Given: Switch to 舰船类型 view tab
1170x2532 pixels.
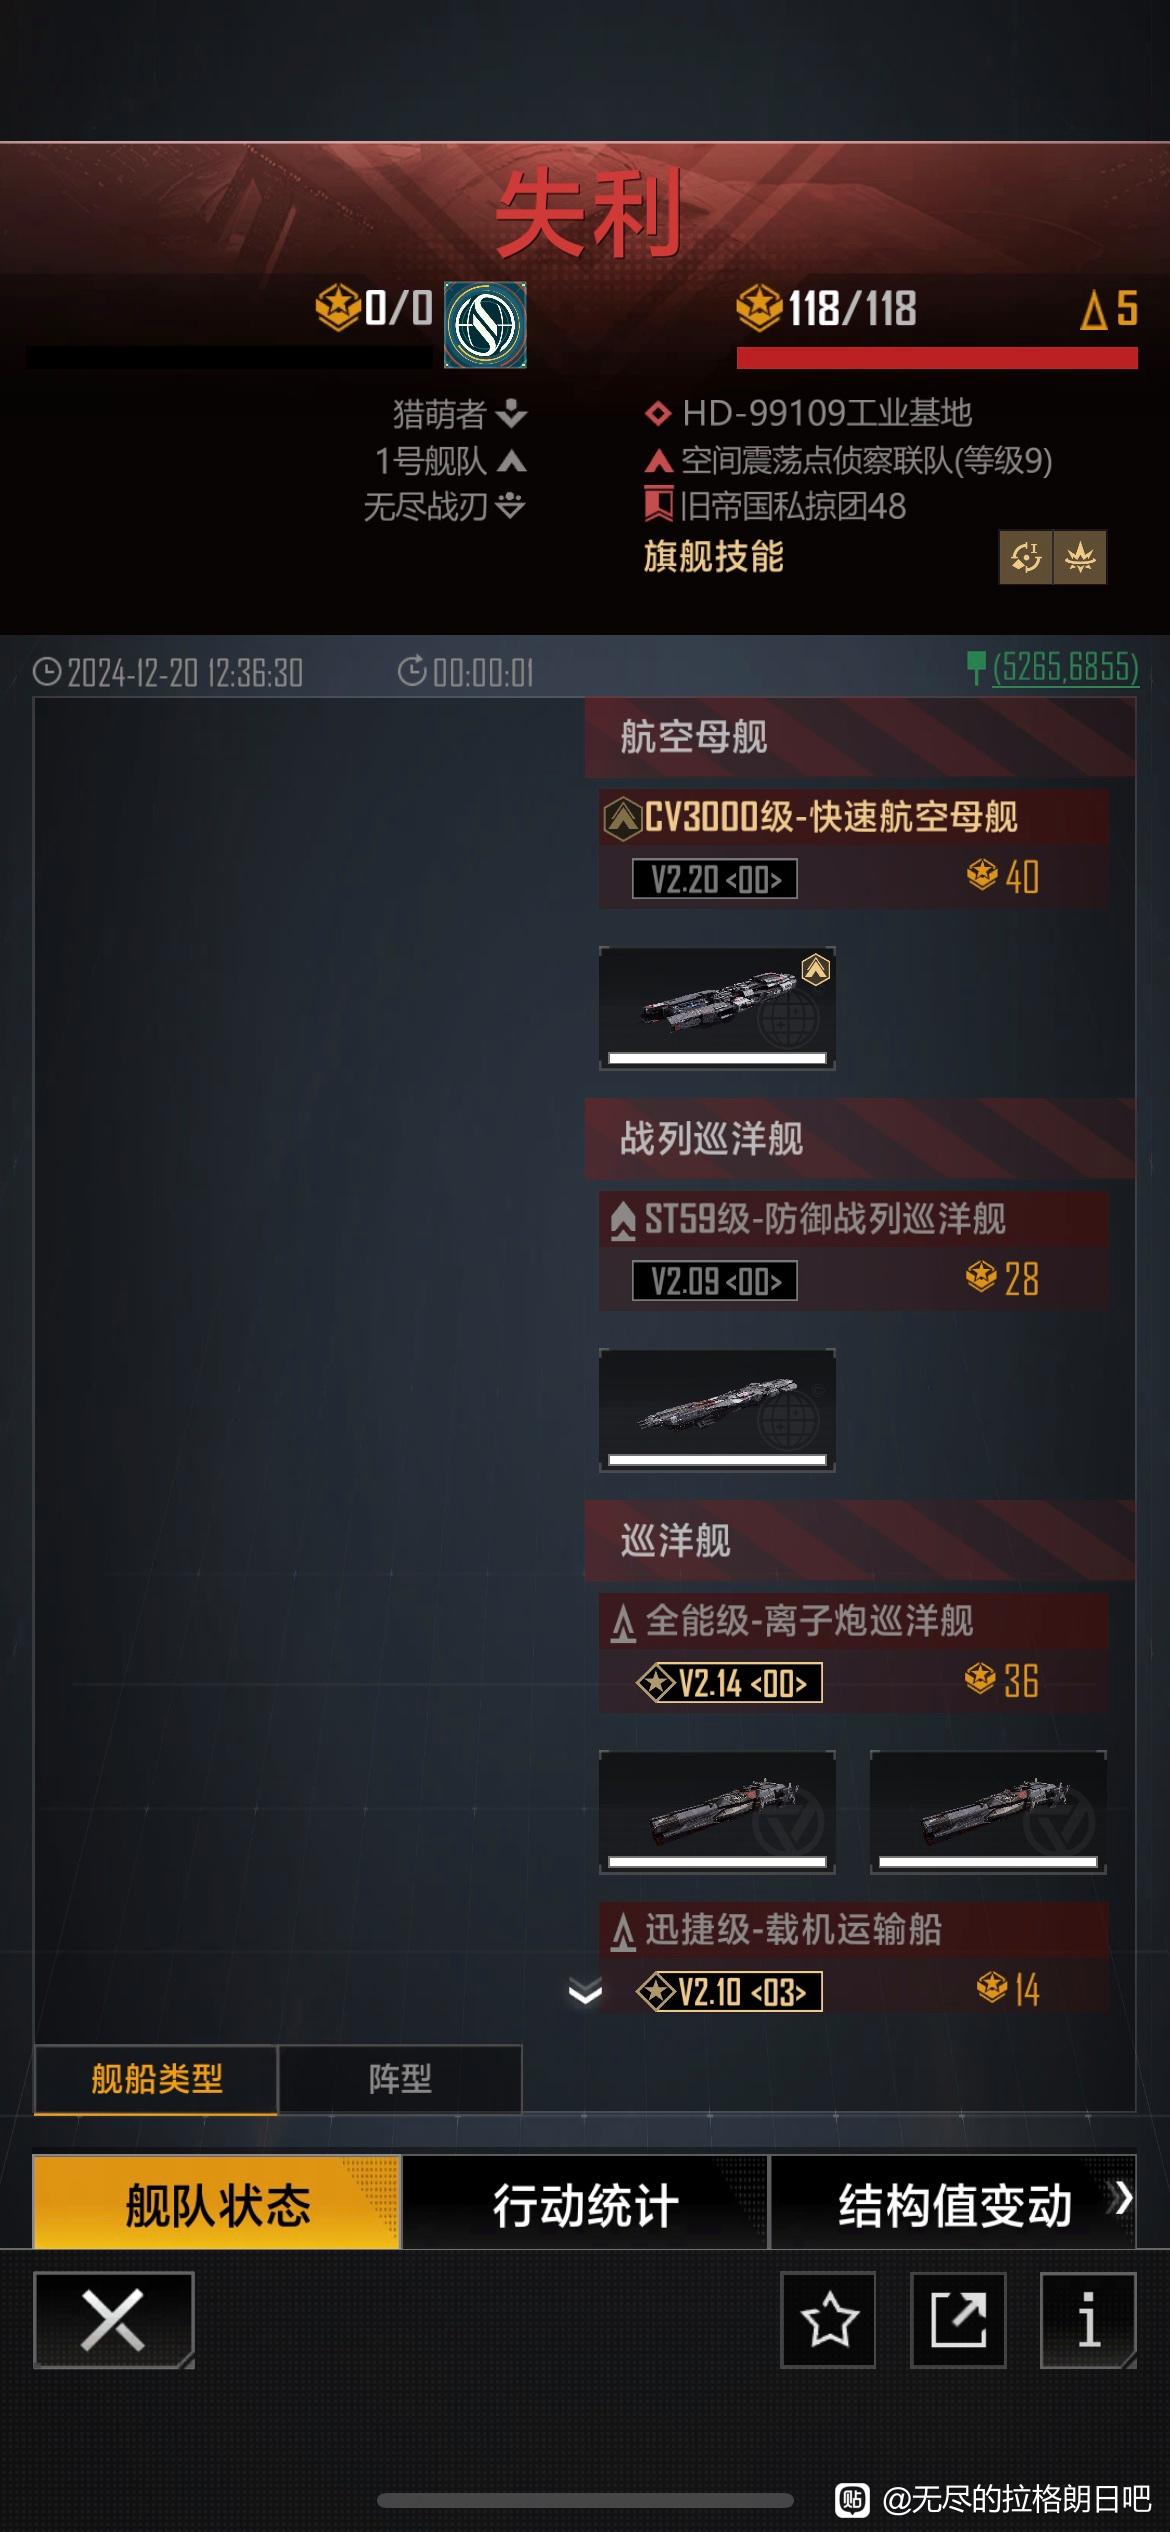Looking at the screenshot, I should pos(156,2079).
